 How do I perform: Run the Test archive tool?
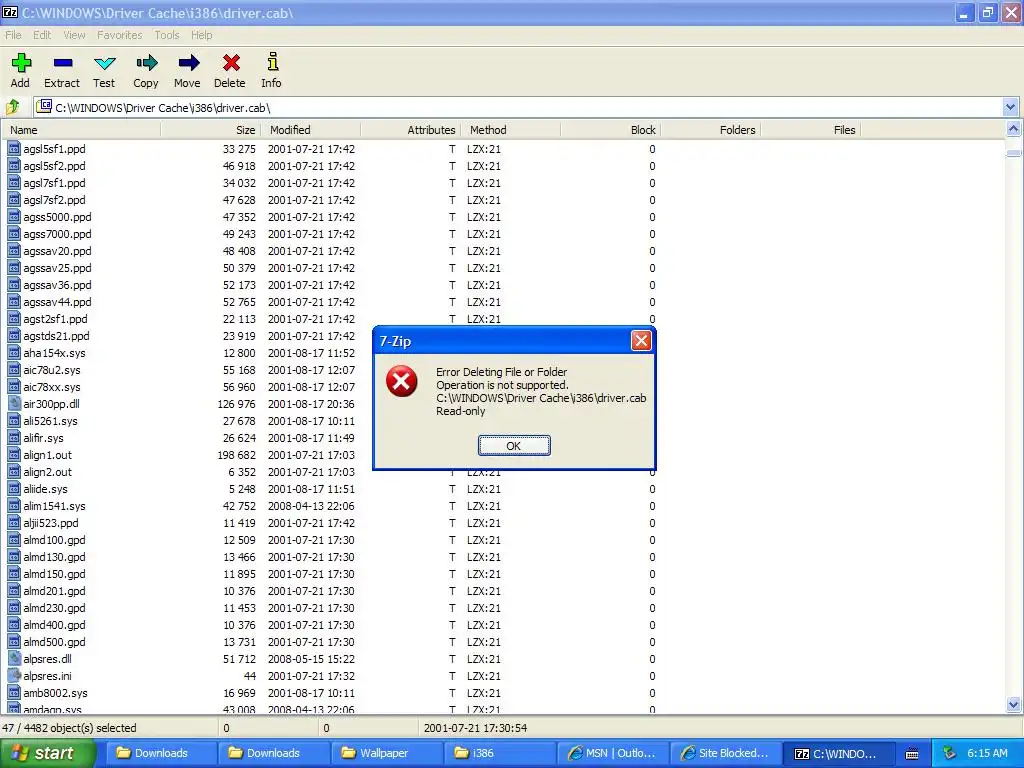(104, 63)
